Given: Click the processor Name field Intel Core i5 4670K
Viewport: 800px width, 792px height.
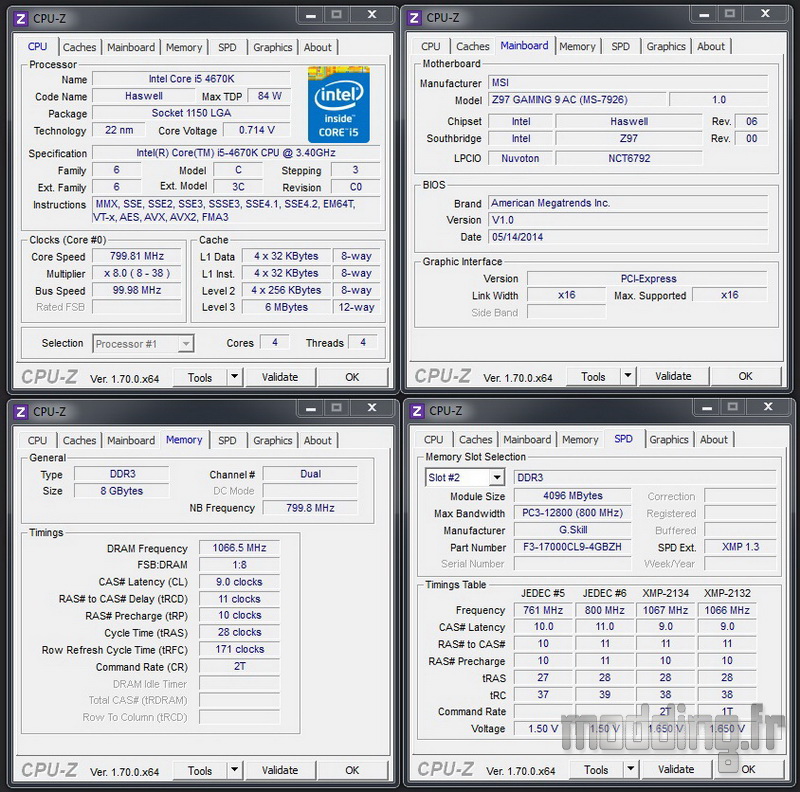Looking at the screenshot, I should point(191,79).
